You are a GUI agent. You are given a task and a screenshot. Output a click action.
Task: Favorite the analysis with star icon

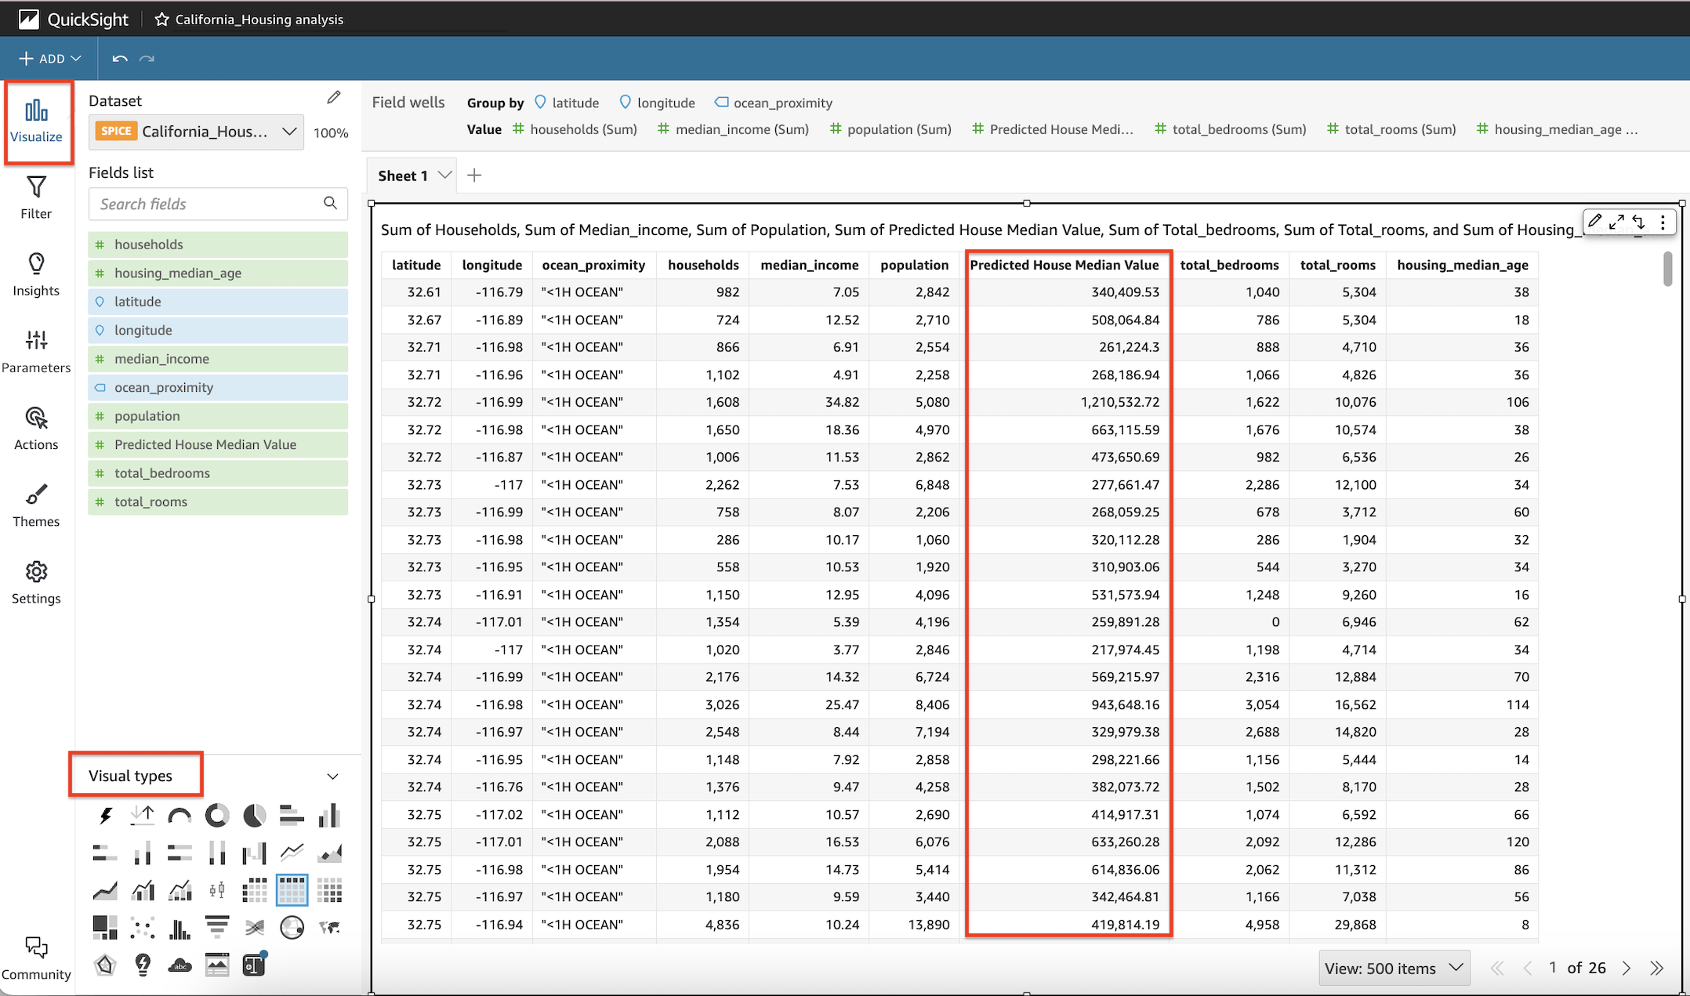click(161, 19)
